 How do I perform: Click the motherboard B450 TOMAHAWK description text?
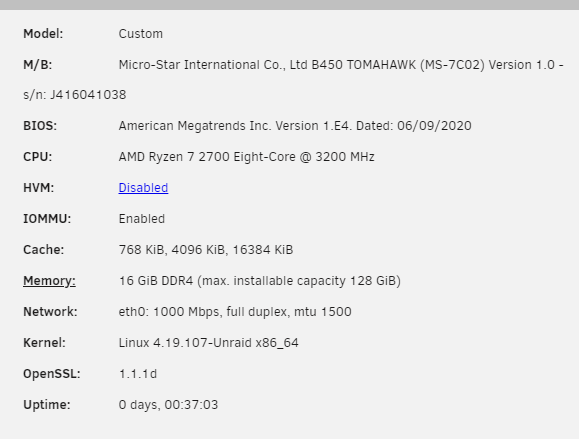[x=341, y=65]
